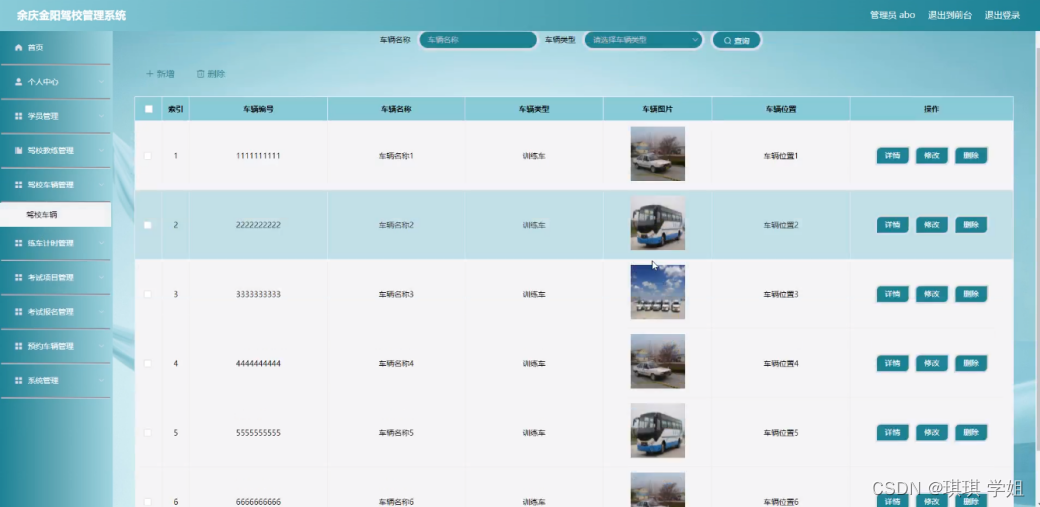
Task: Click the 车辆编号 column header
Action: pos(258,109)
